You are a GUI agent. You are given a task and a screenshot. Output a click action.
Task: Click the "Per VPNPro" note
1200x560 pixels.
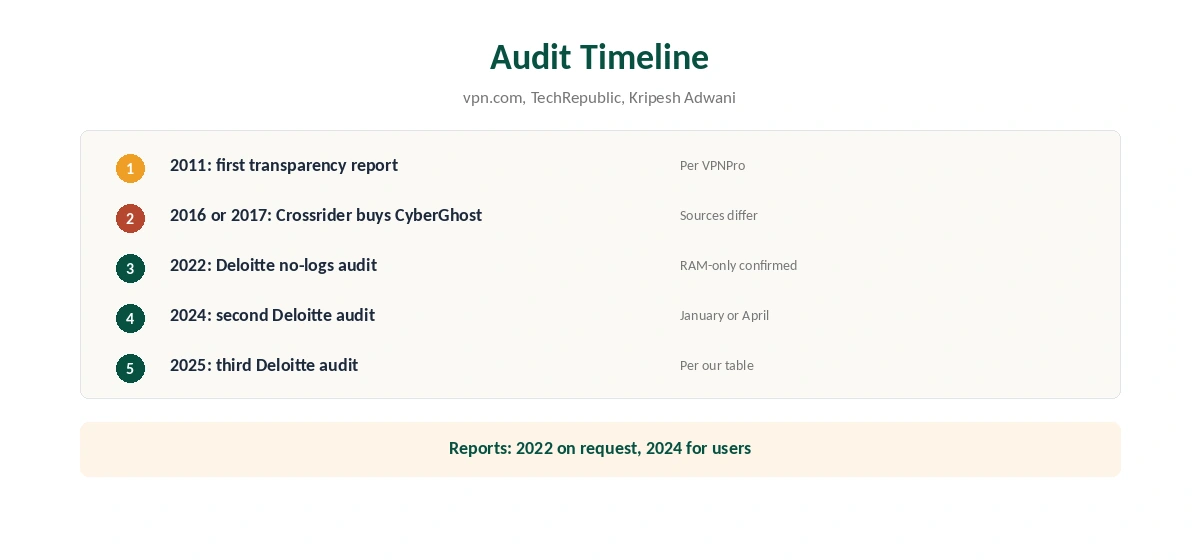(x=712, y=165)
